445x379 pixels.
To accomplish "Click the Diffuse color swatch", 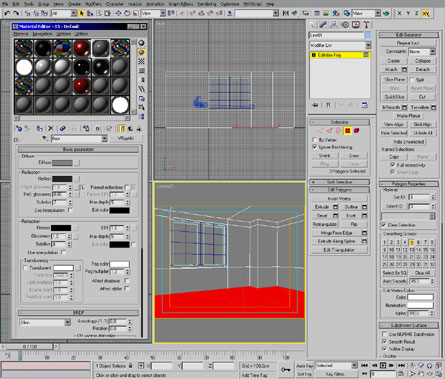I will 62,163.
